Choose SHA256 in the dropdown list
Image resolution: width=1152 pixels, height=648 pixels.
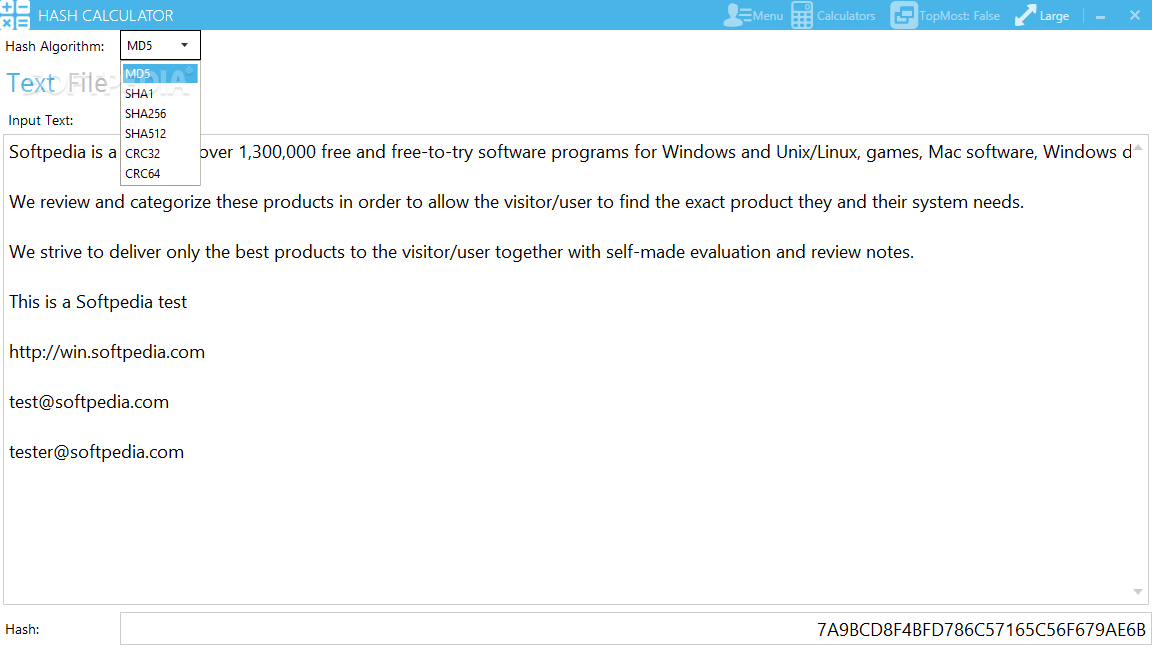[160, 113]
